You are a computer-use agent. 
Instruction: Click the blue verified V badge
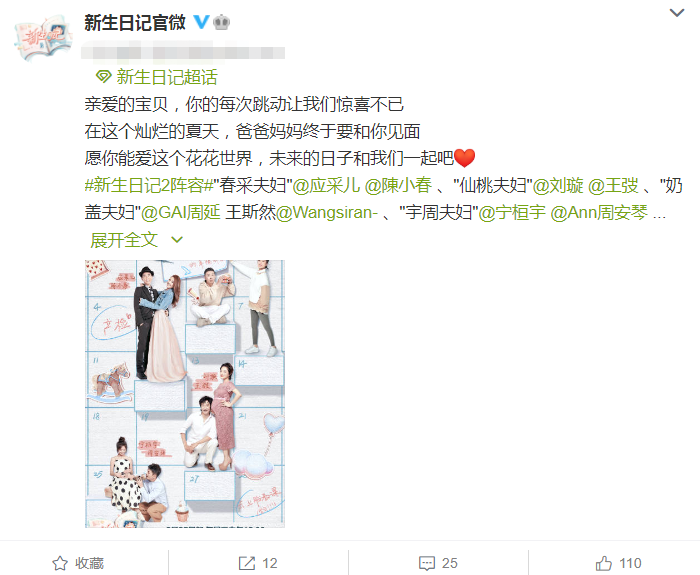[201, 22]
